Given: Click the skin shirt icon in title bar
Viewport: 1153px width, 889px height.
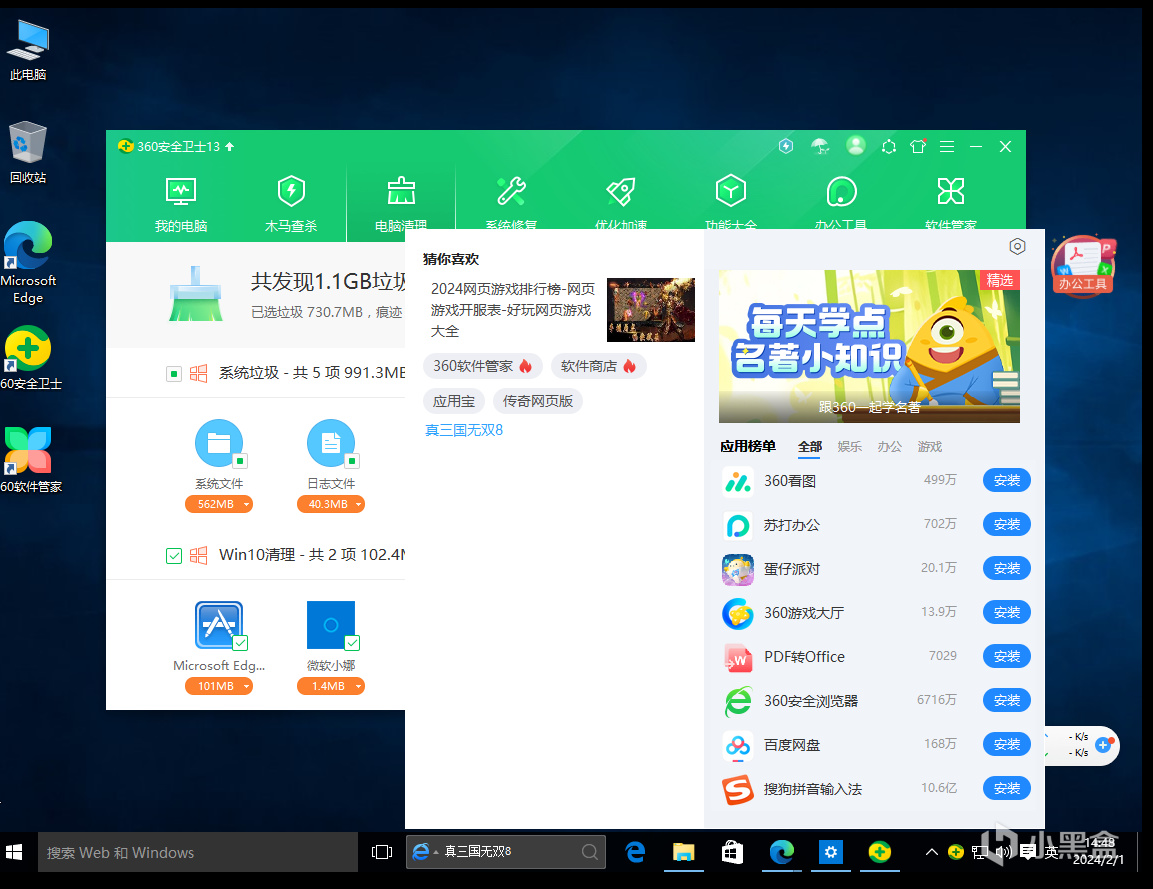Looking at the screenshot, I should [918, 146].
